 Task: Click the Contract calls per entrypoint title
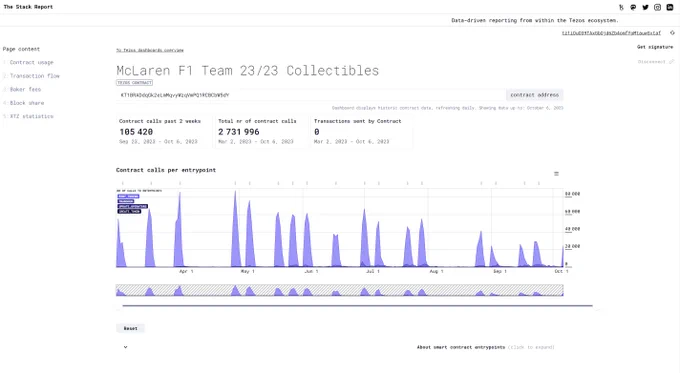[x=166, y=170]
